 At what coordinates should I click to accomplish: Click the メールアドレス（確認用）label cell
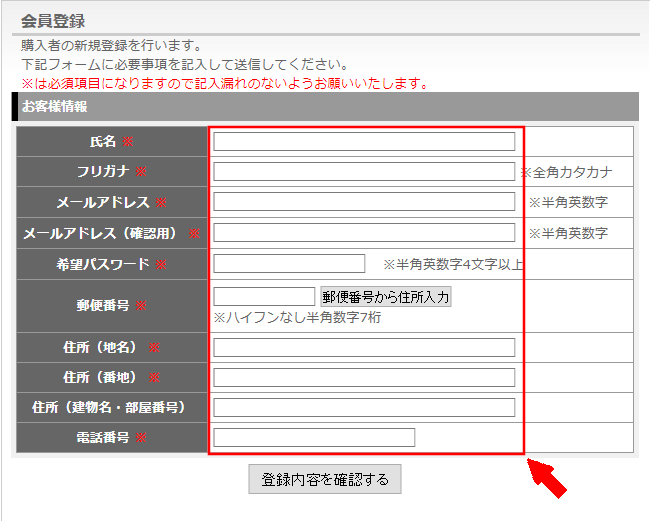[x=112, y=233]
